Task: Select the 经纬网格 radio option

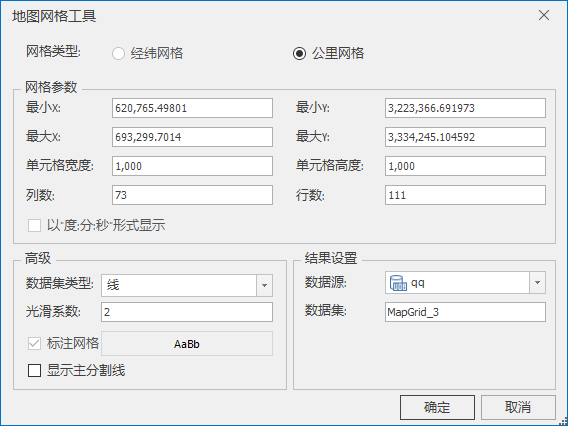Action: point(118,54)
